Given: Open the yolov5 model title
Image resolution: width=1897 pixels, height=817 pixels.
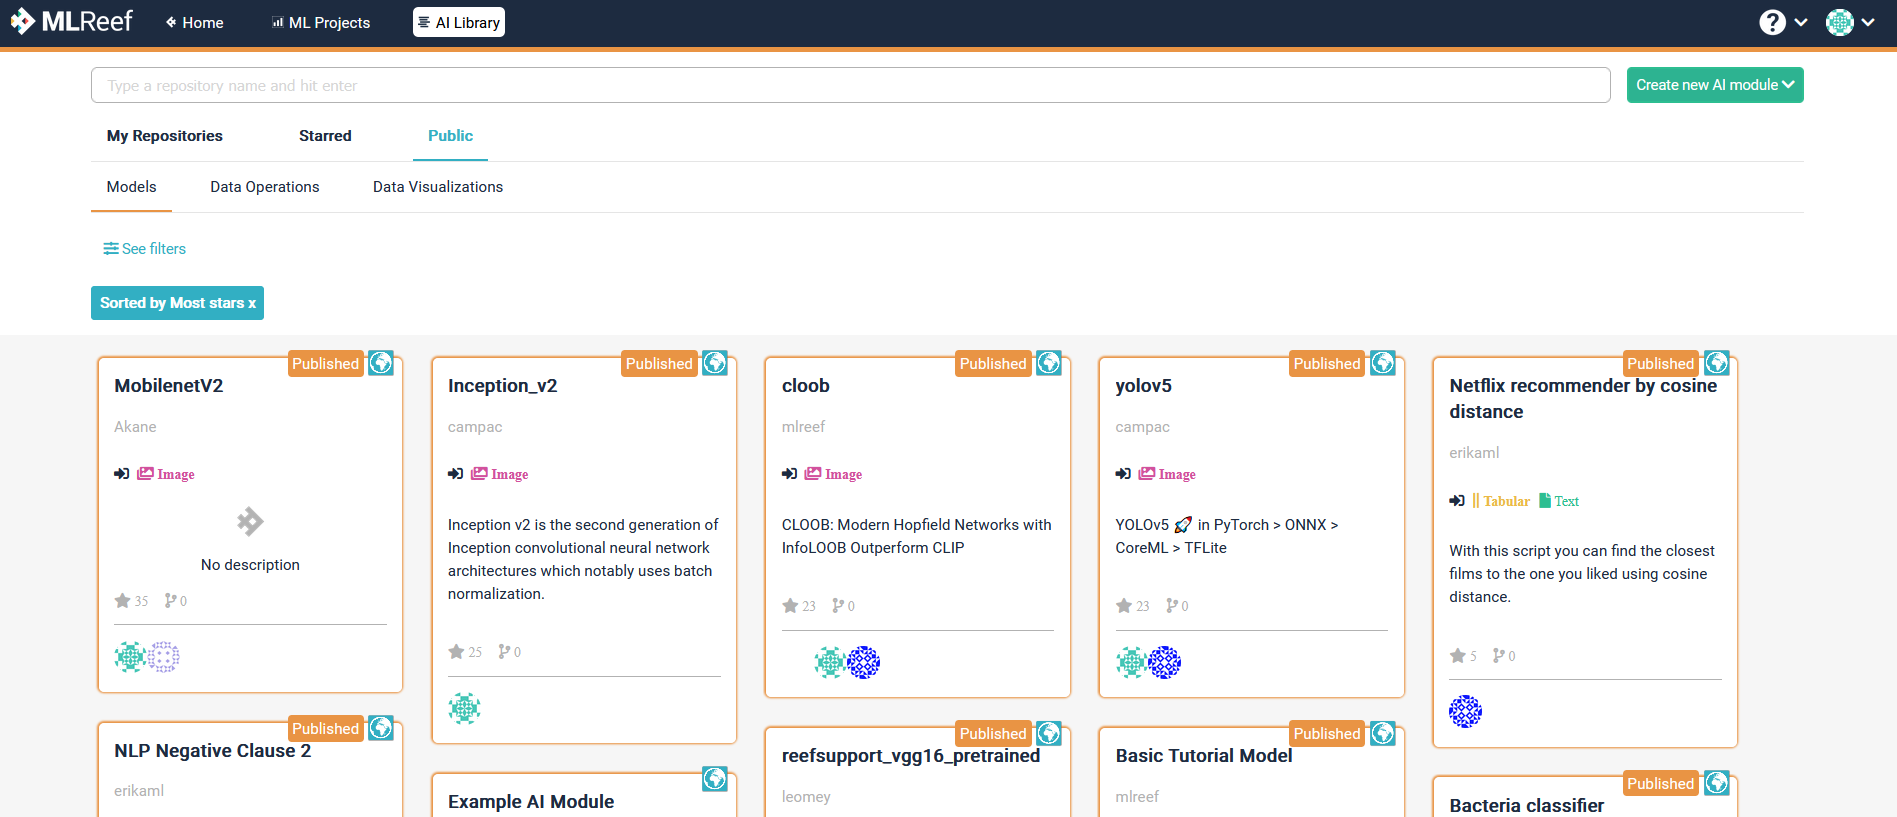Looking at the screenshot, I should (x=1144, y=386).
